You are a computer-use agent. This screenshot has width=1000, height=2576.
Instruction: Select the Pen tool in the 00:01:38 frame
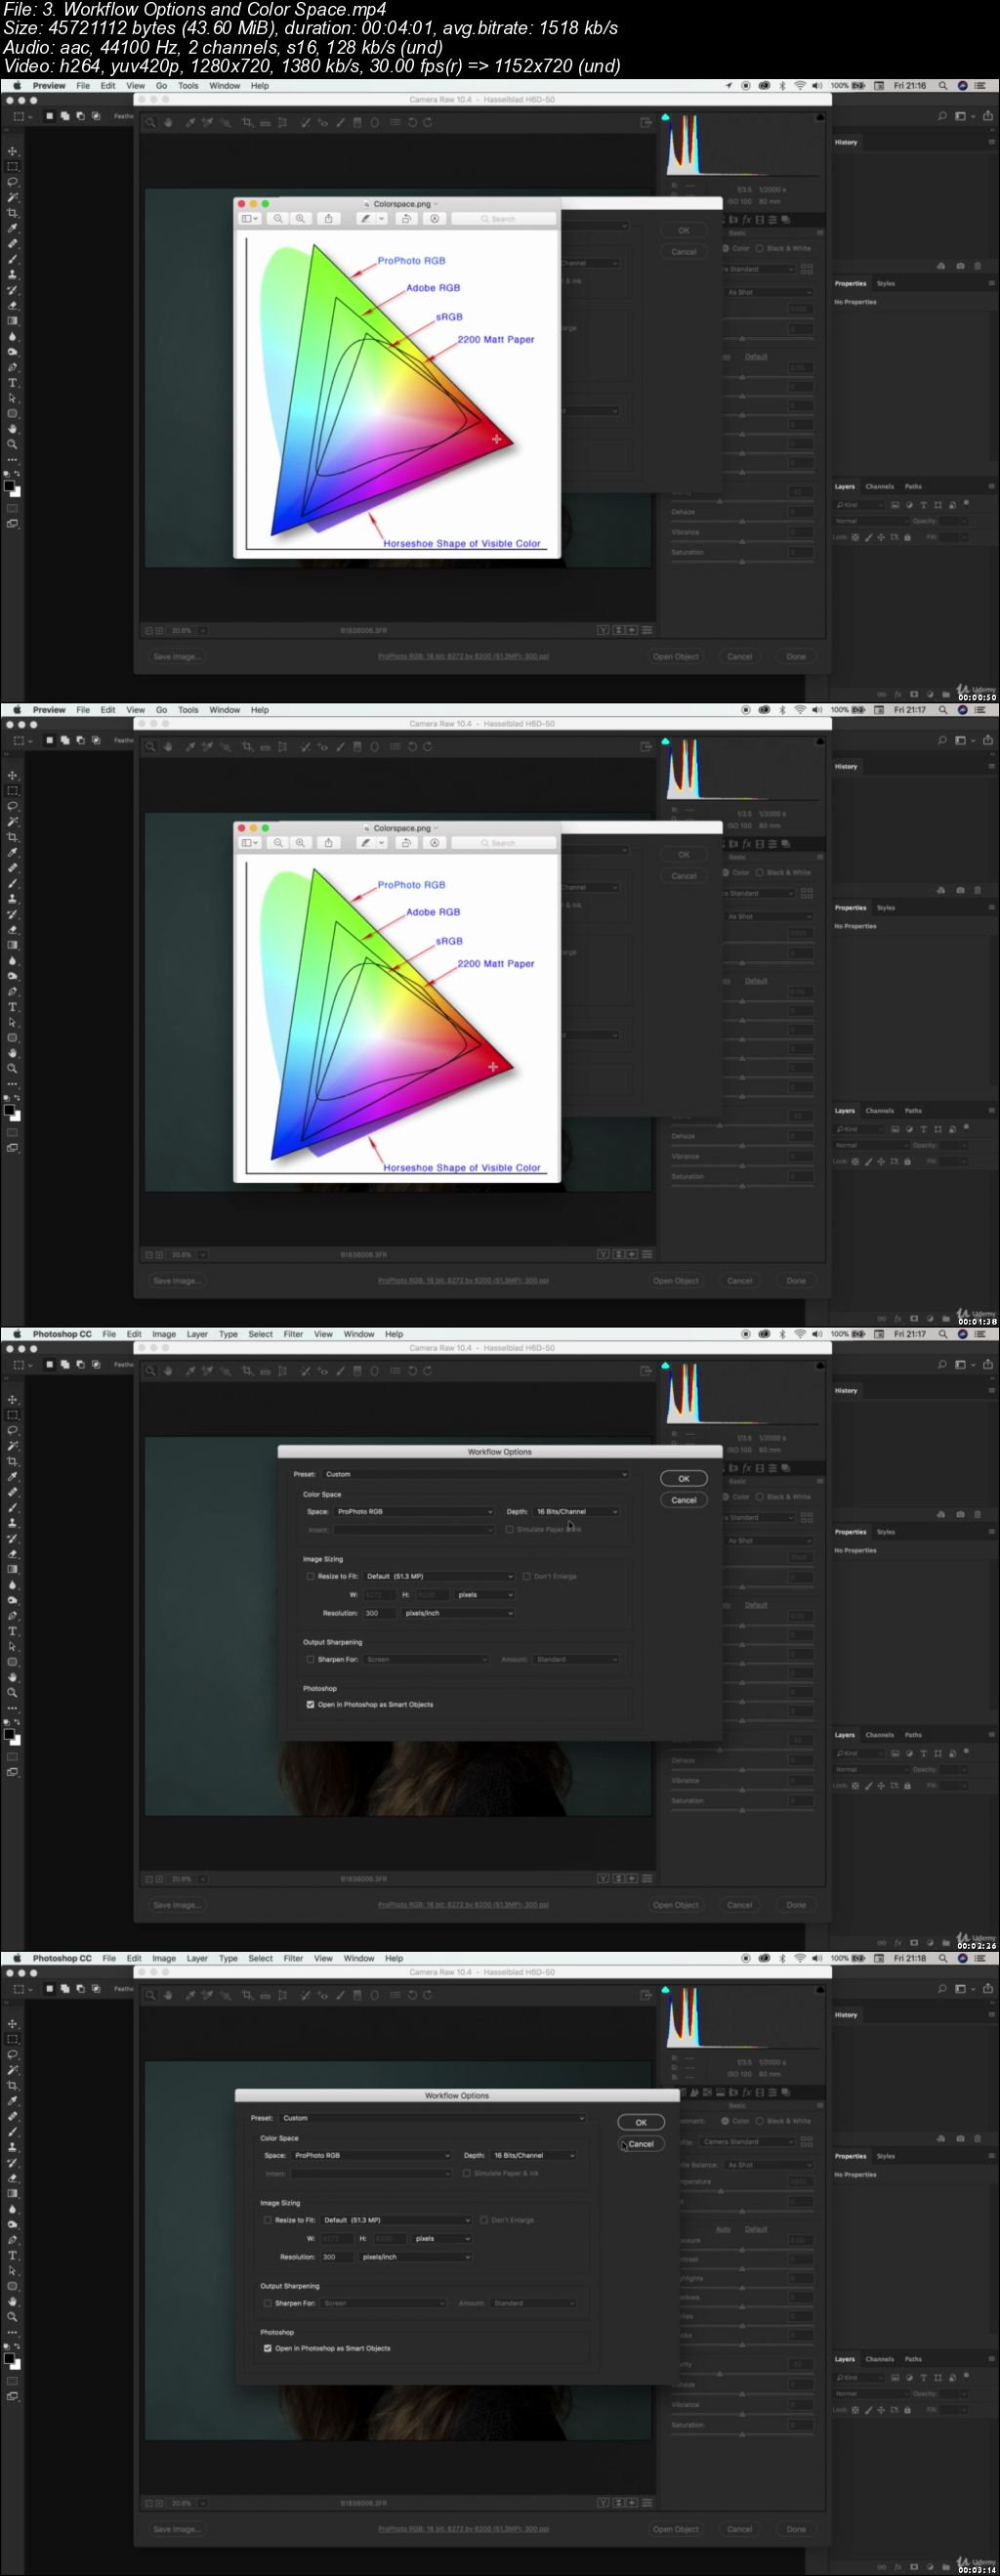[12, 991]
